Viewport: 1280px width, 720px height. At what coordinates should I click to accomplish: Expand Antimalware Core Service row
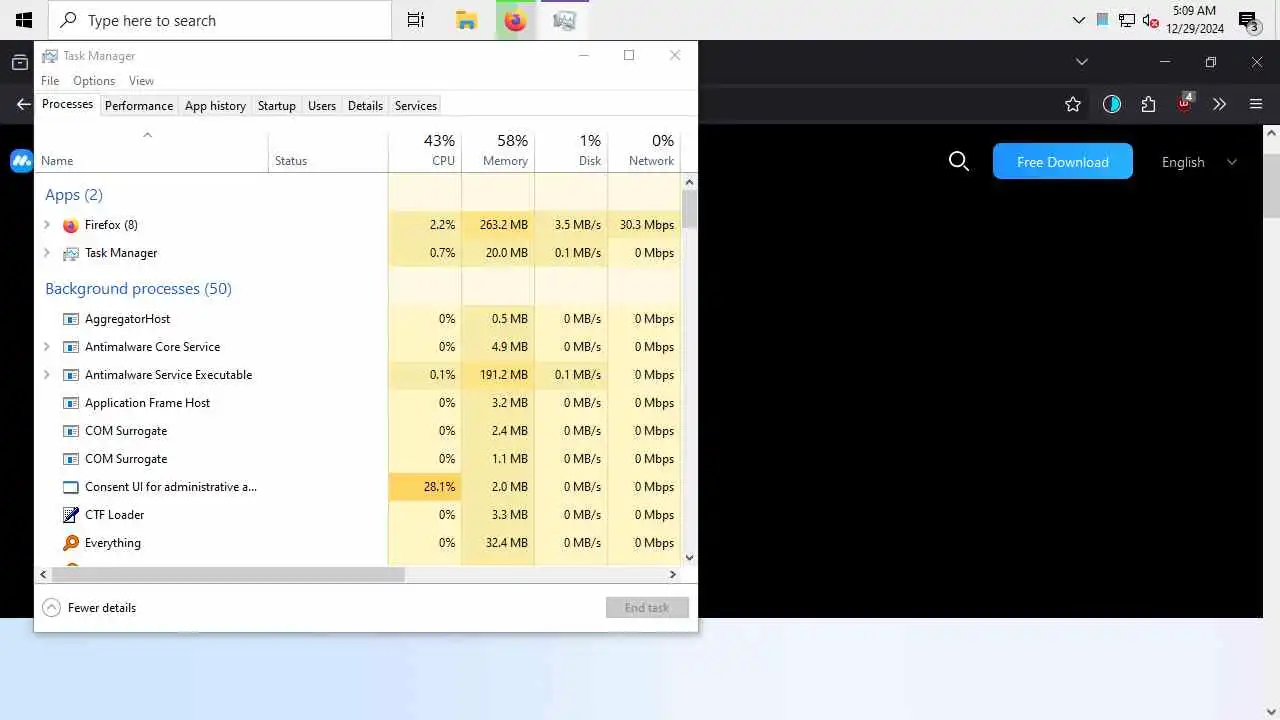47,347
